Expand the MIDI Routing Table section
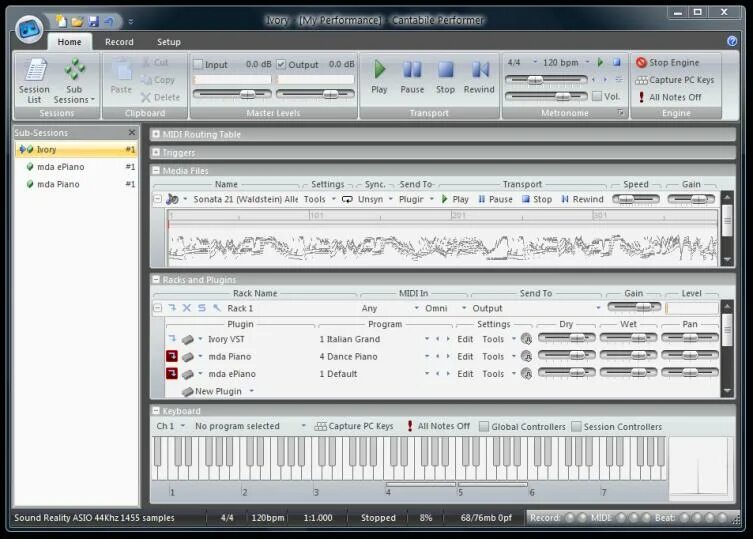The image size is (753, 539). coord(156,134)
